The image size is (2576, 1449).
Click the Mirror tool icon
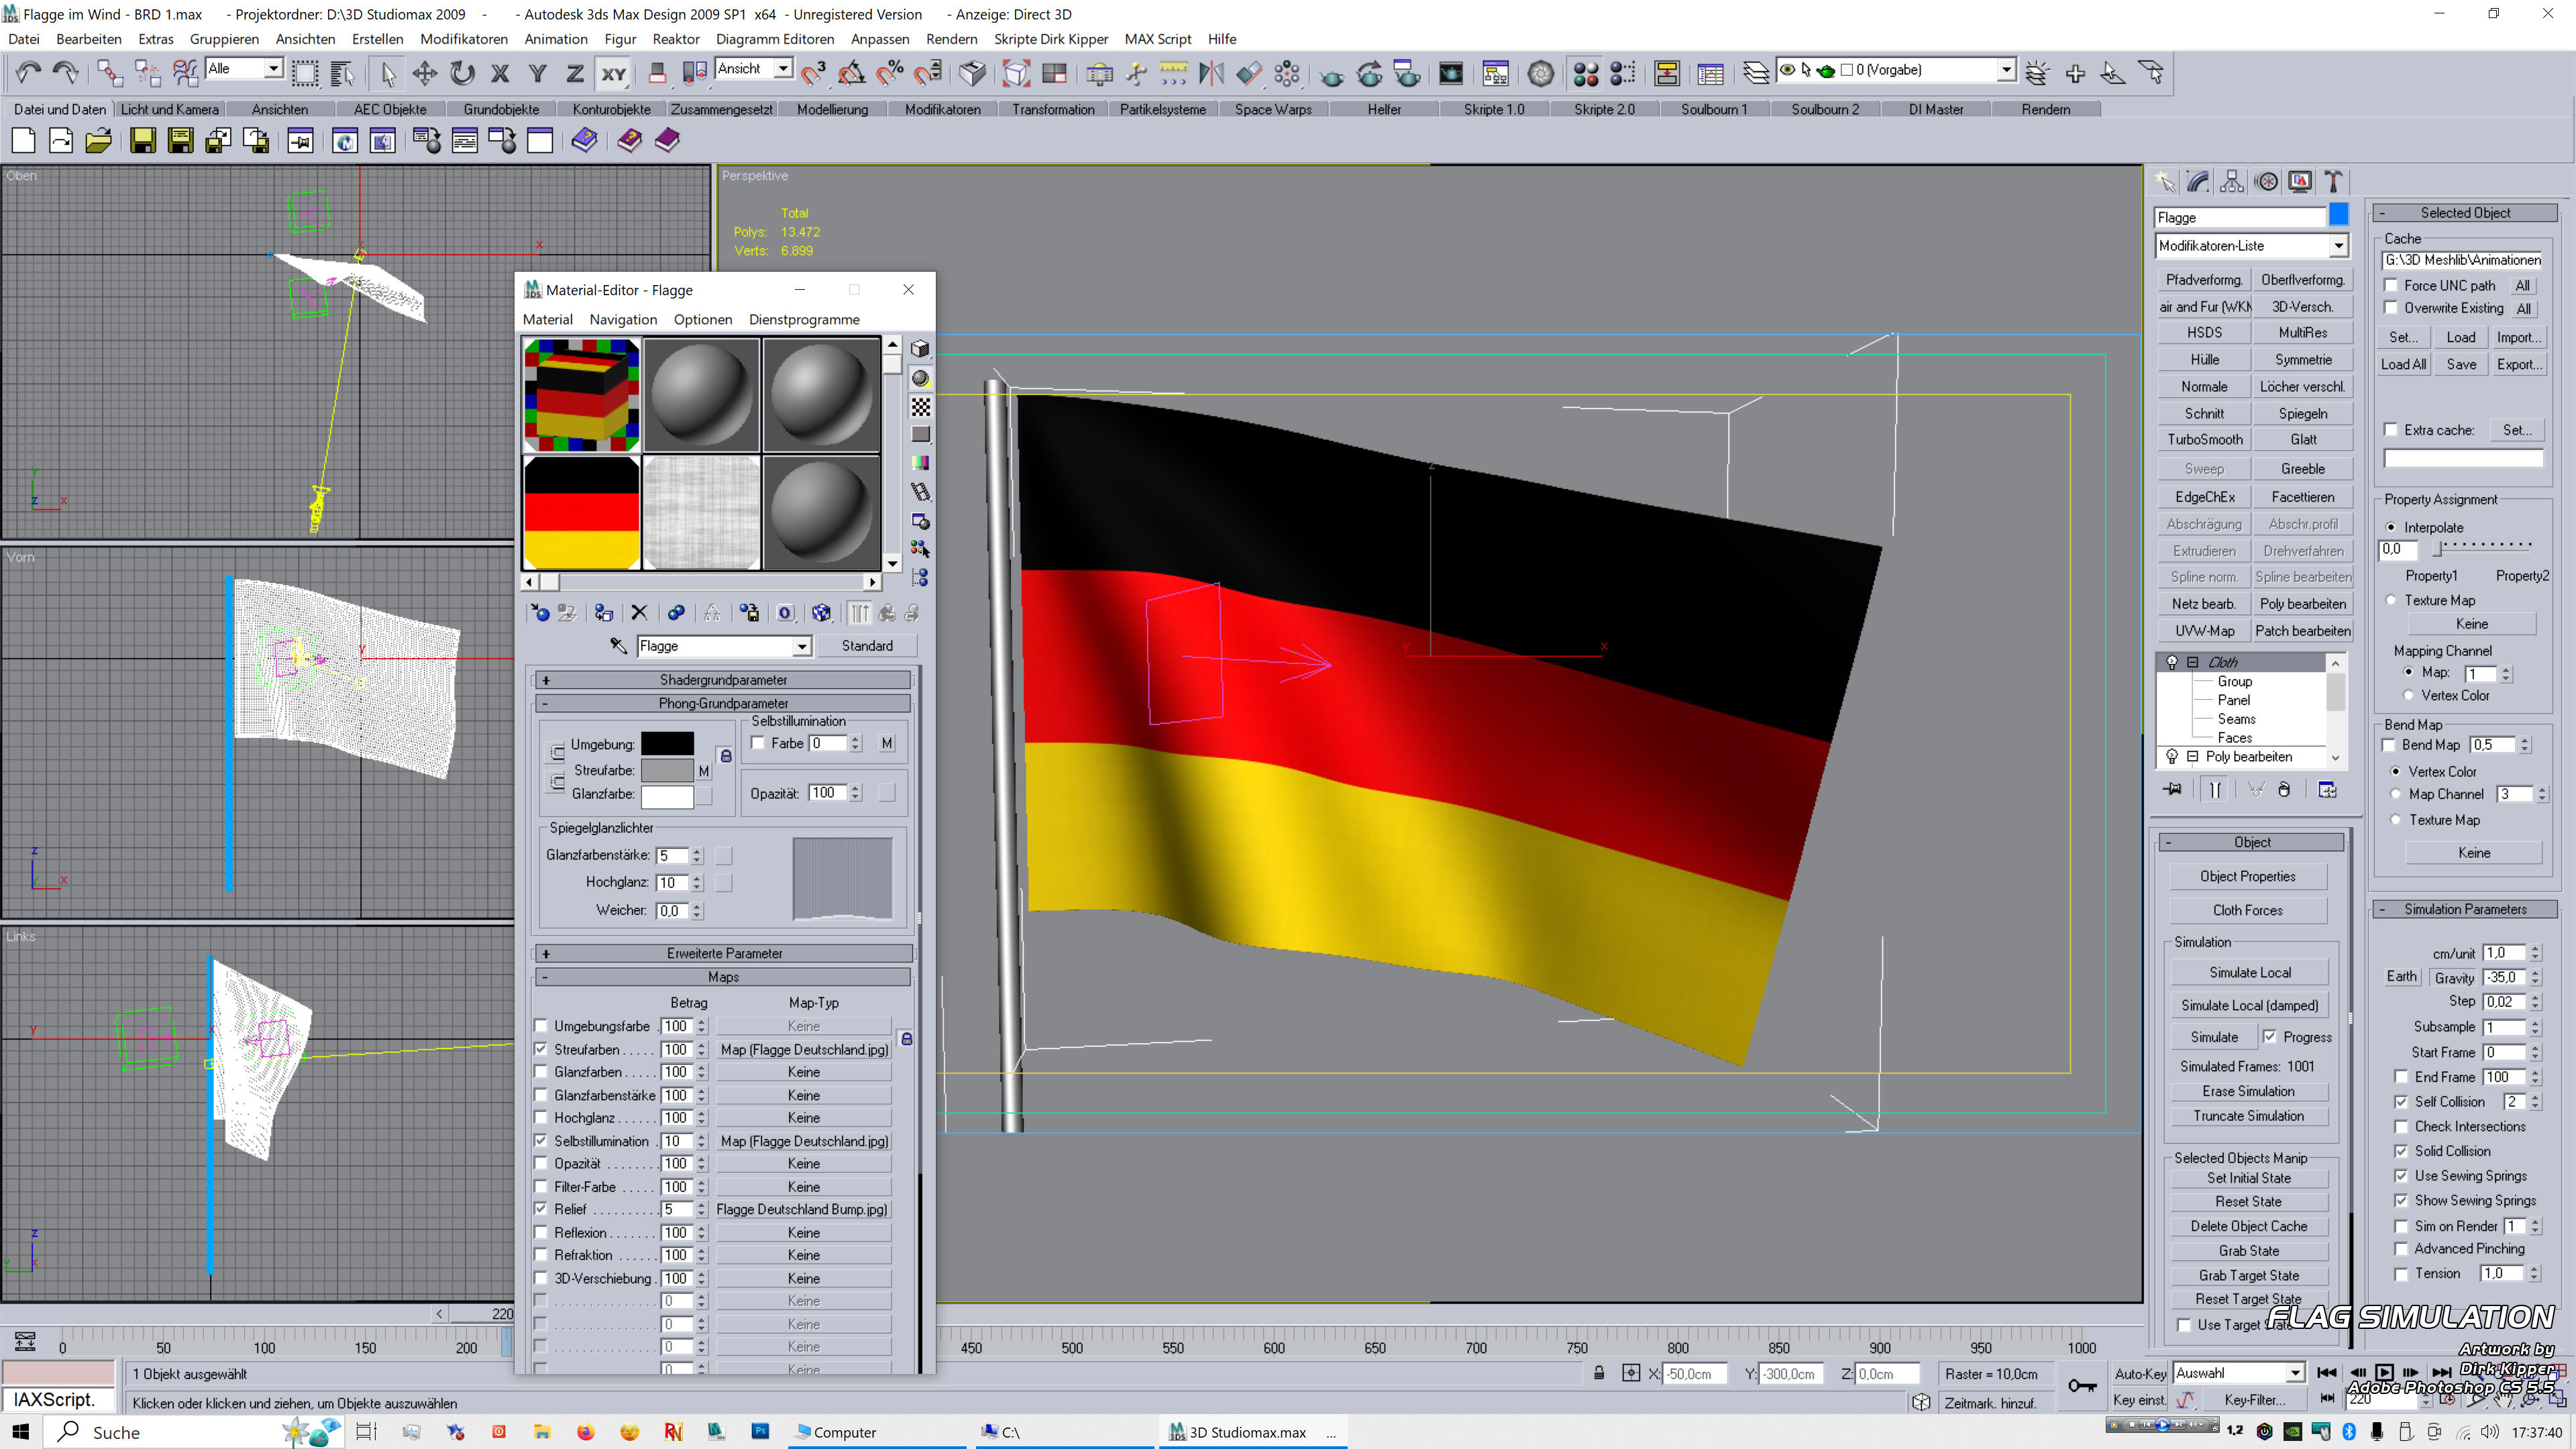1211,73
